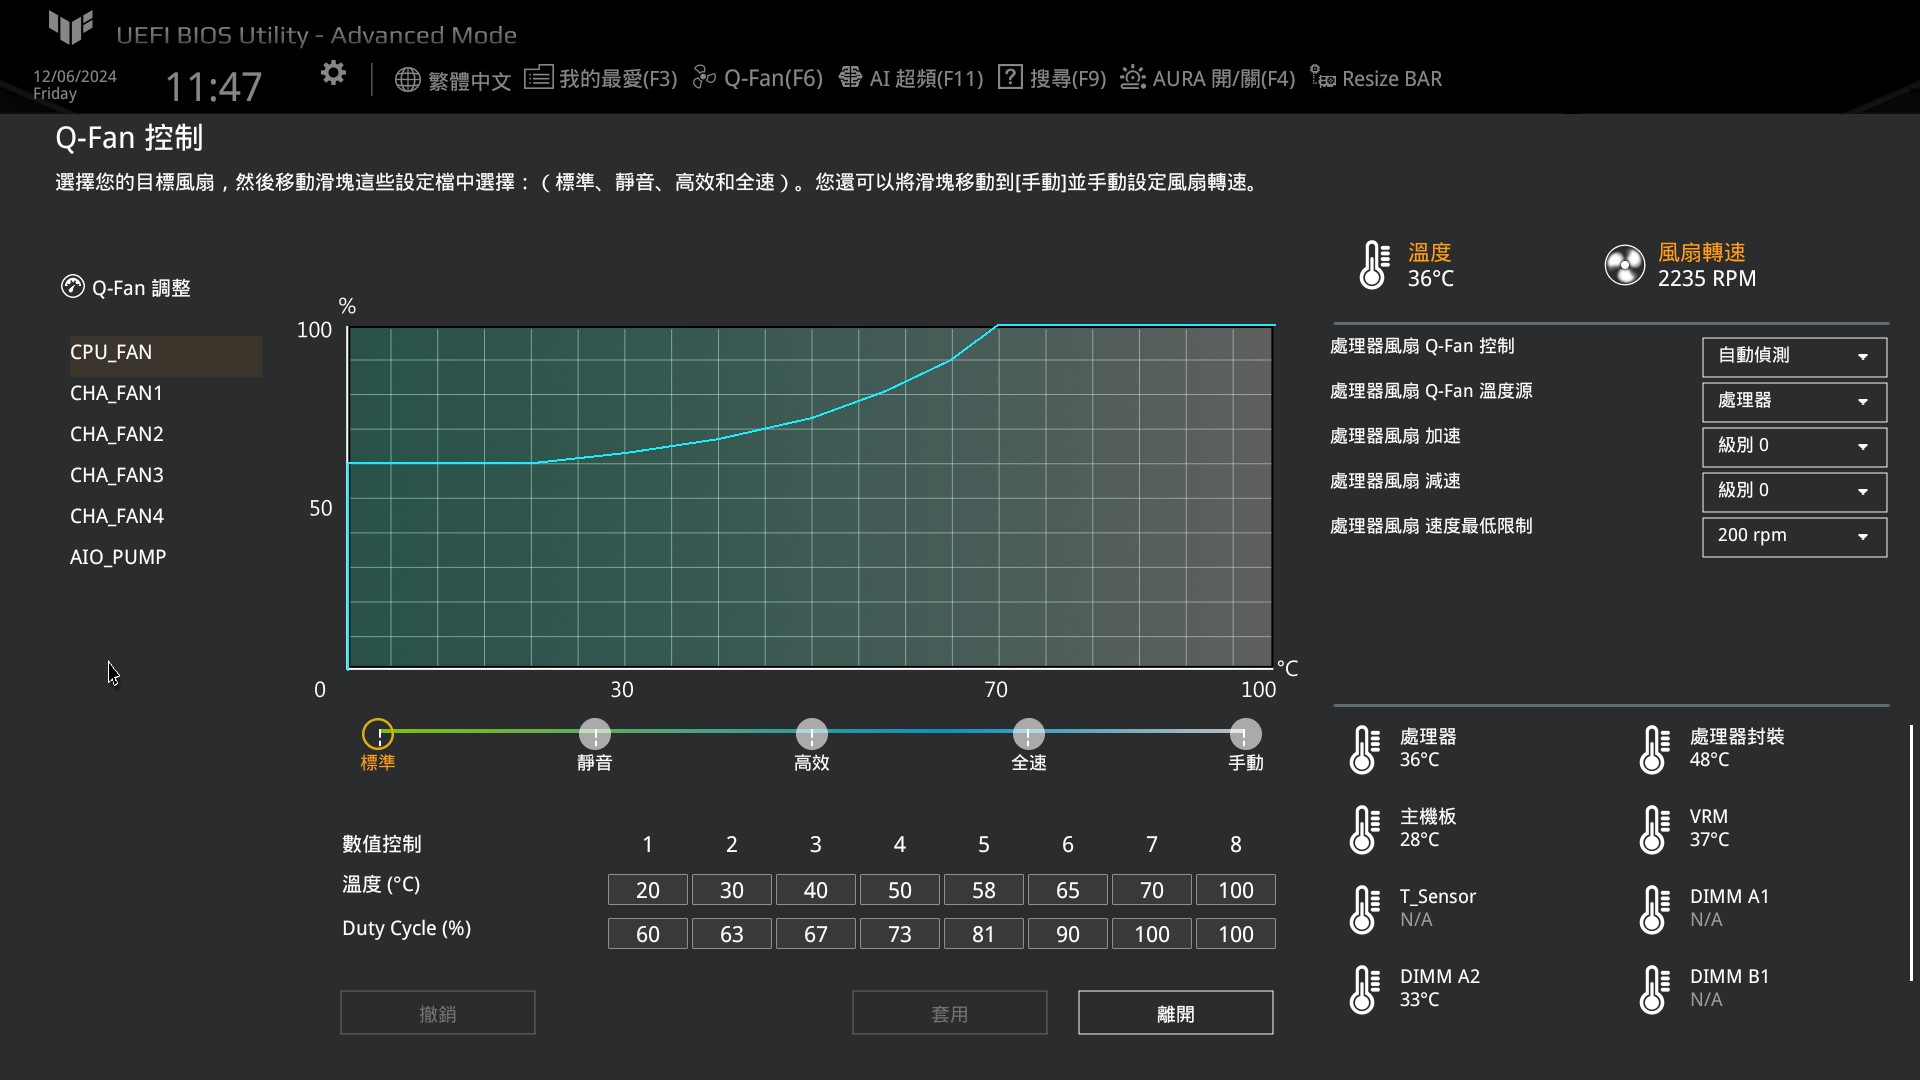Click 撤銷 to undo changes
The height and width of the screenshot is (1080, 1920).
[x=436, y=1012]
